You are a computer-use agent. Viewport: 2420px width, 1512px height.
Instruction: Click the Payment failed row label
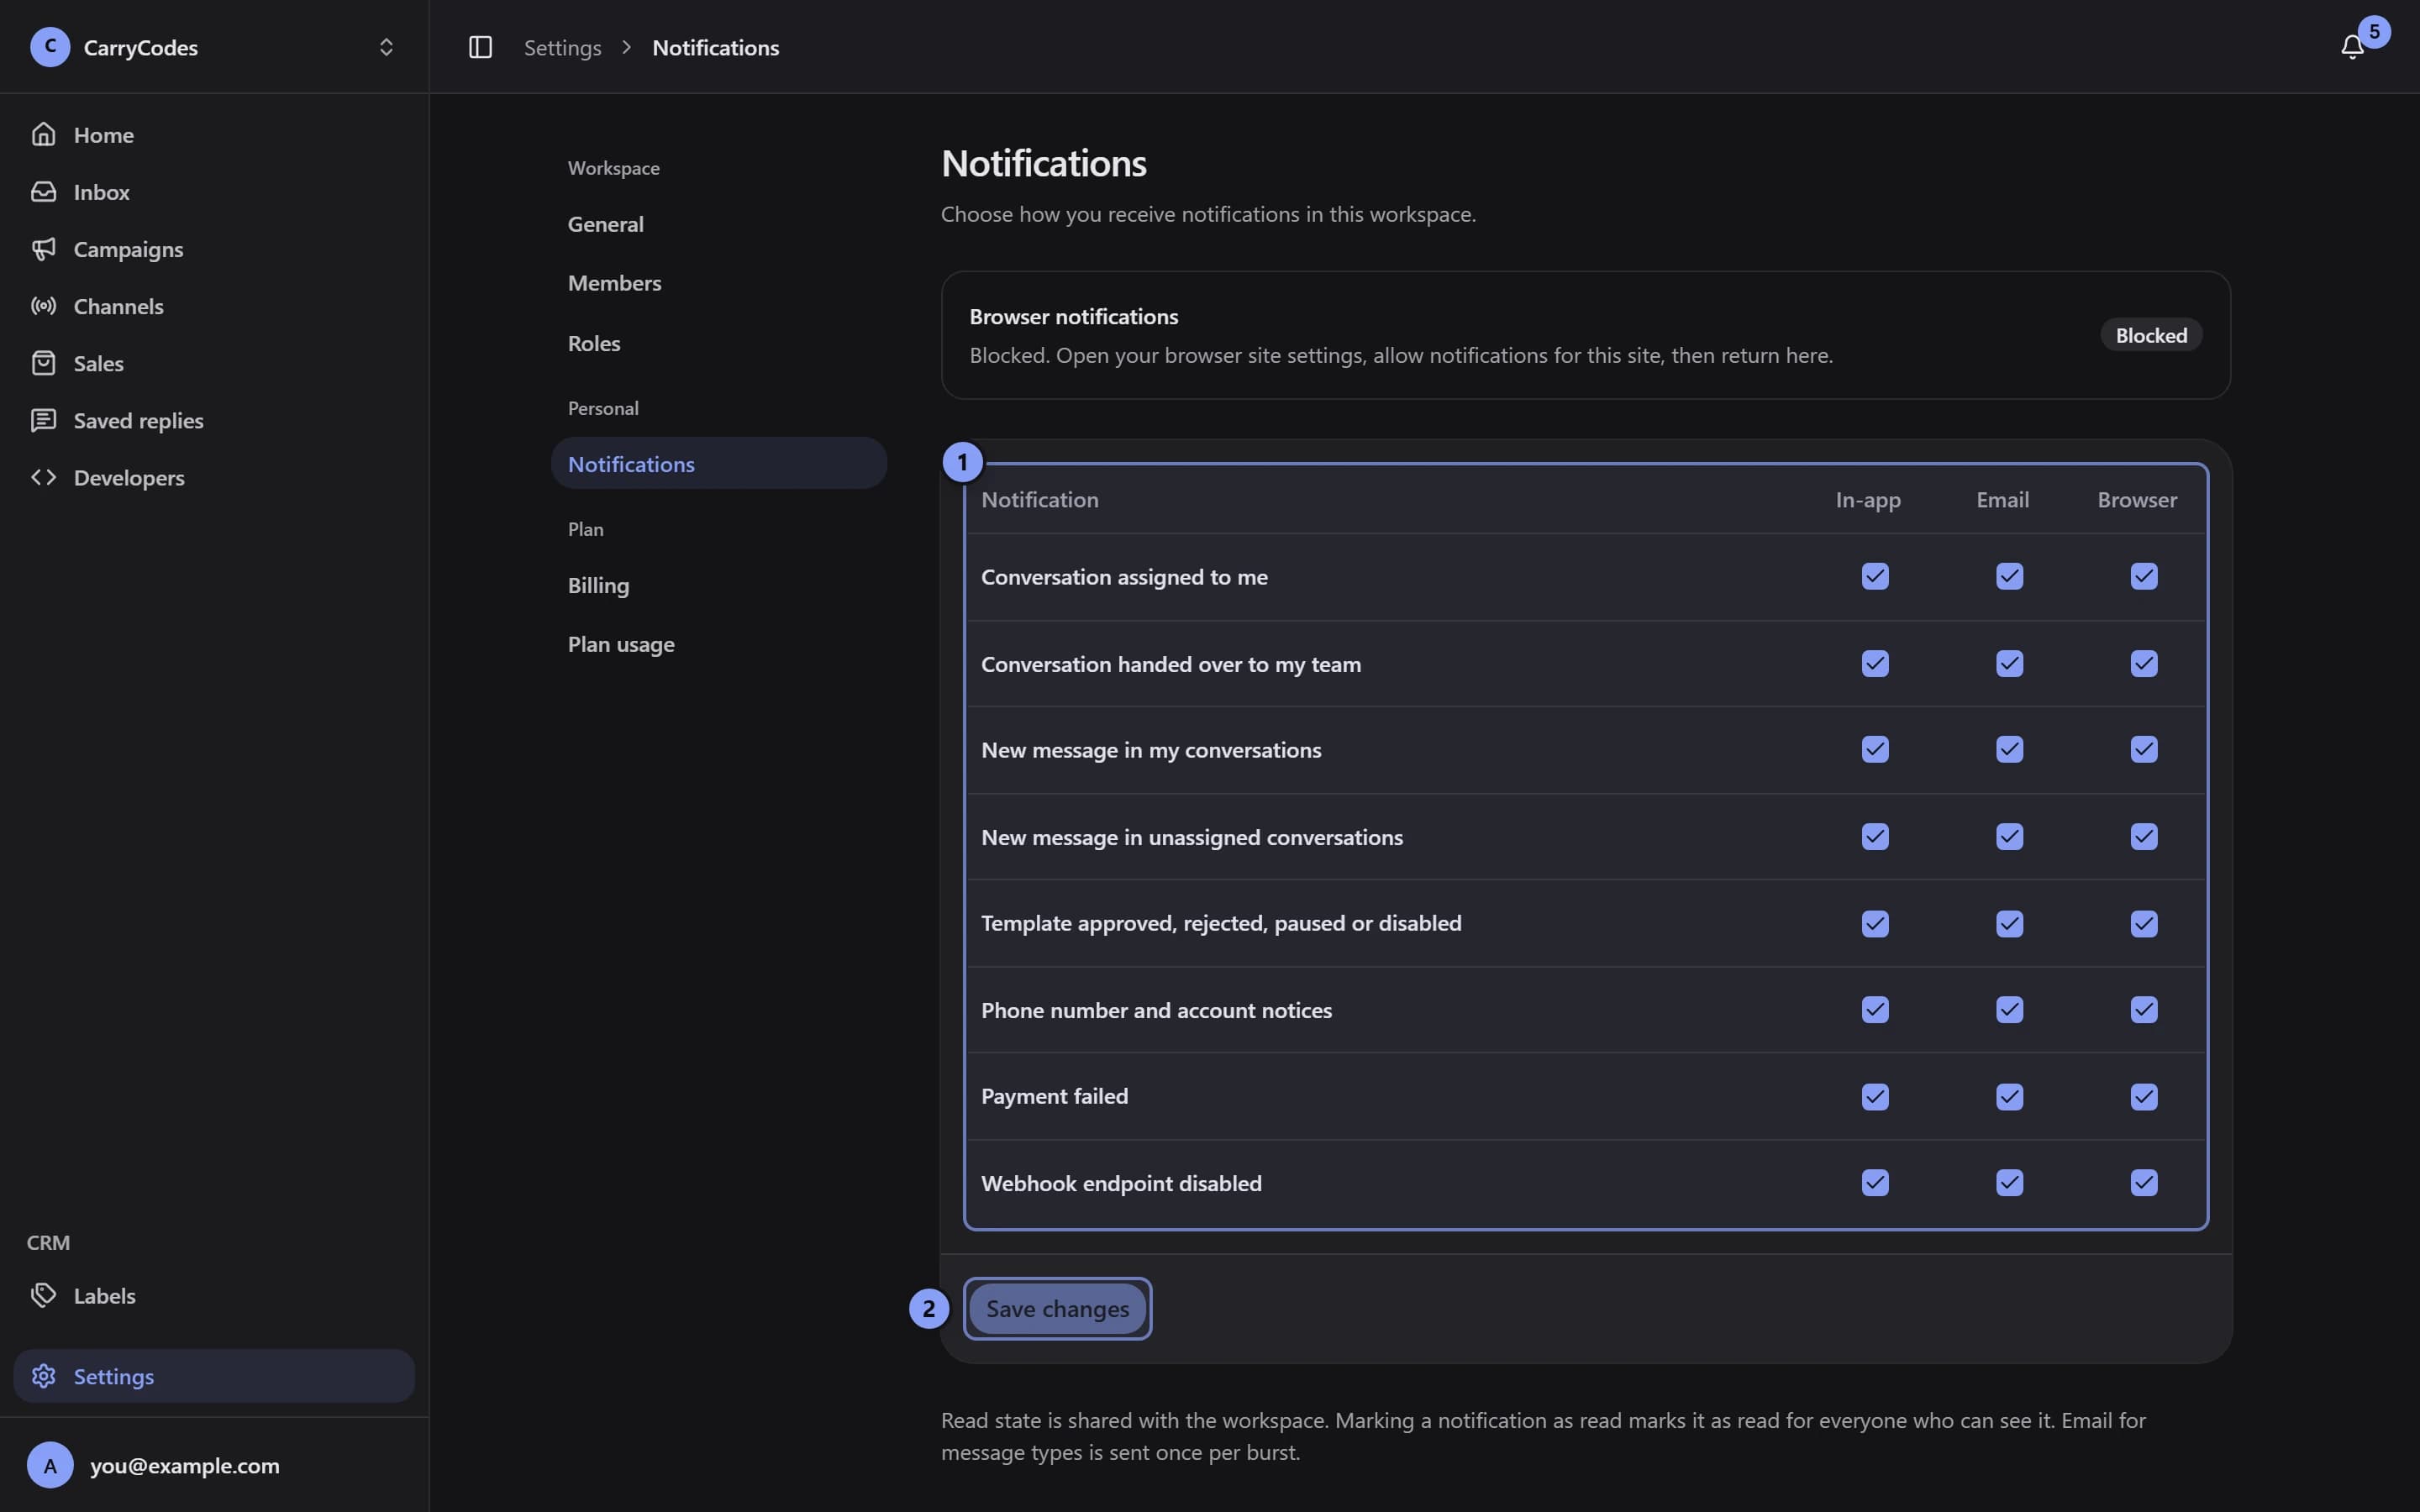[x=1054, y=1096]
